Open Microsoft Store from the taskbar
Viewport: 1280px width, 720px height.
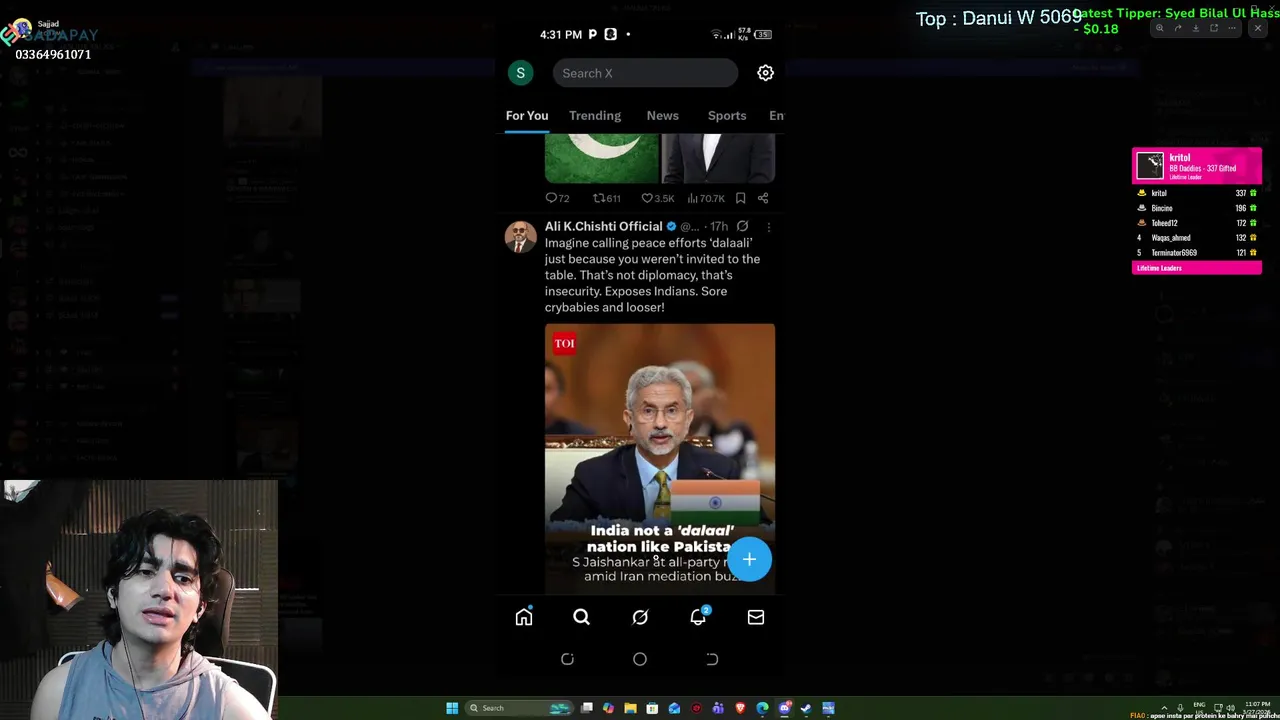point(652,708)
